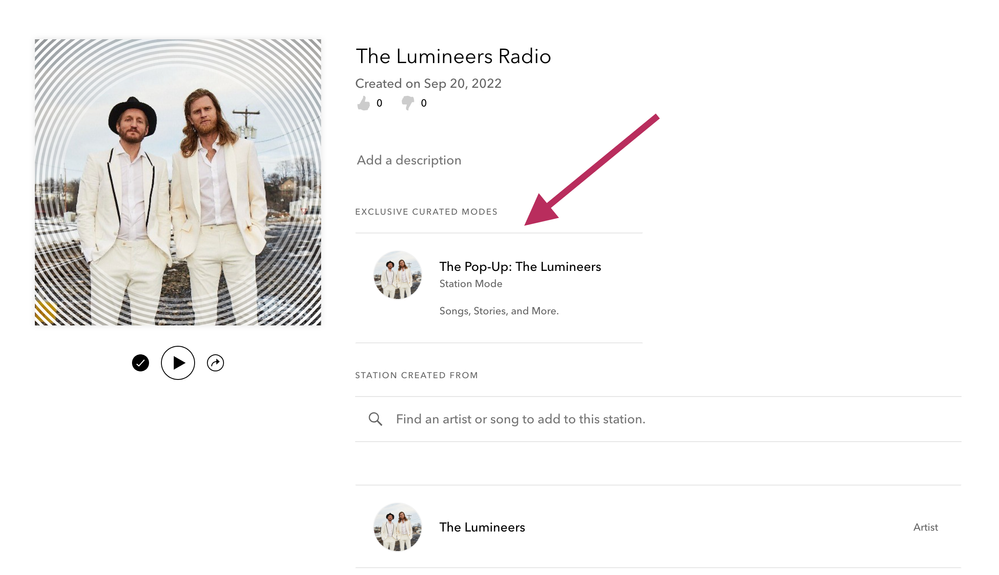Click the thumbs down icon
The height and width of the screenshot is (575, 999).
407,103
